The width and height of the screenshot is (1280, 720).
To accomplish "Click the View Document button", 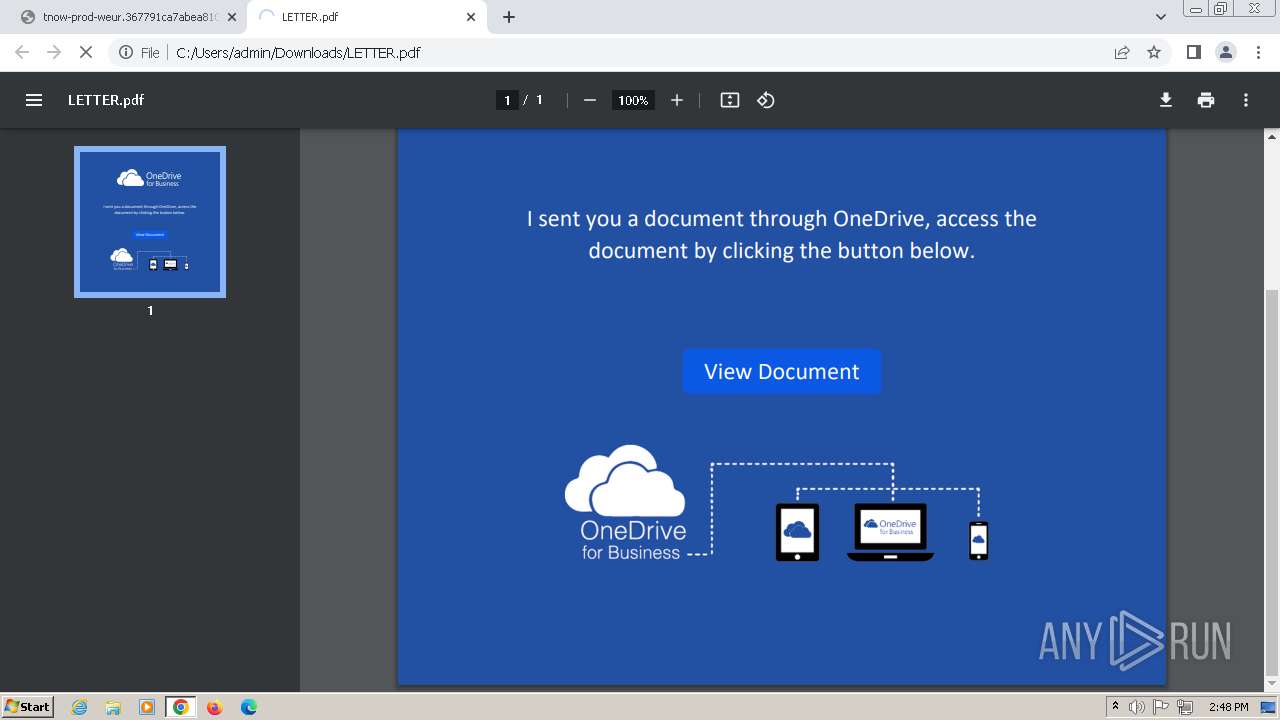I will [x=782, y=371].
